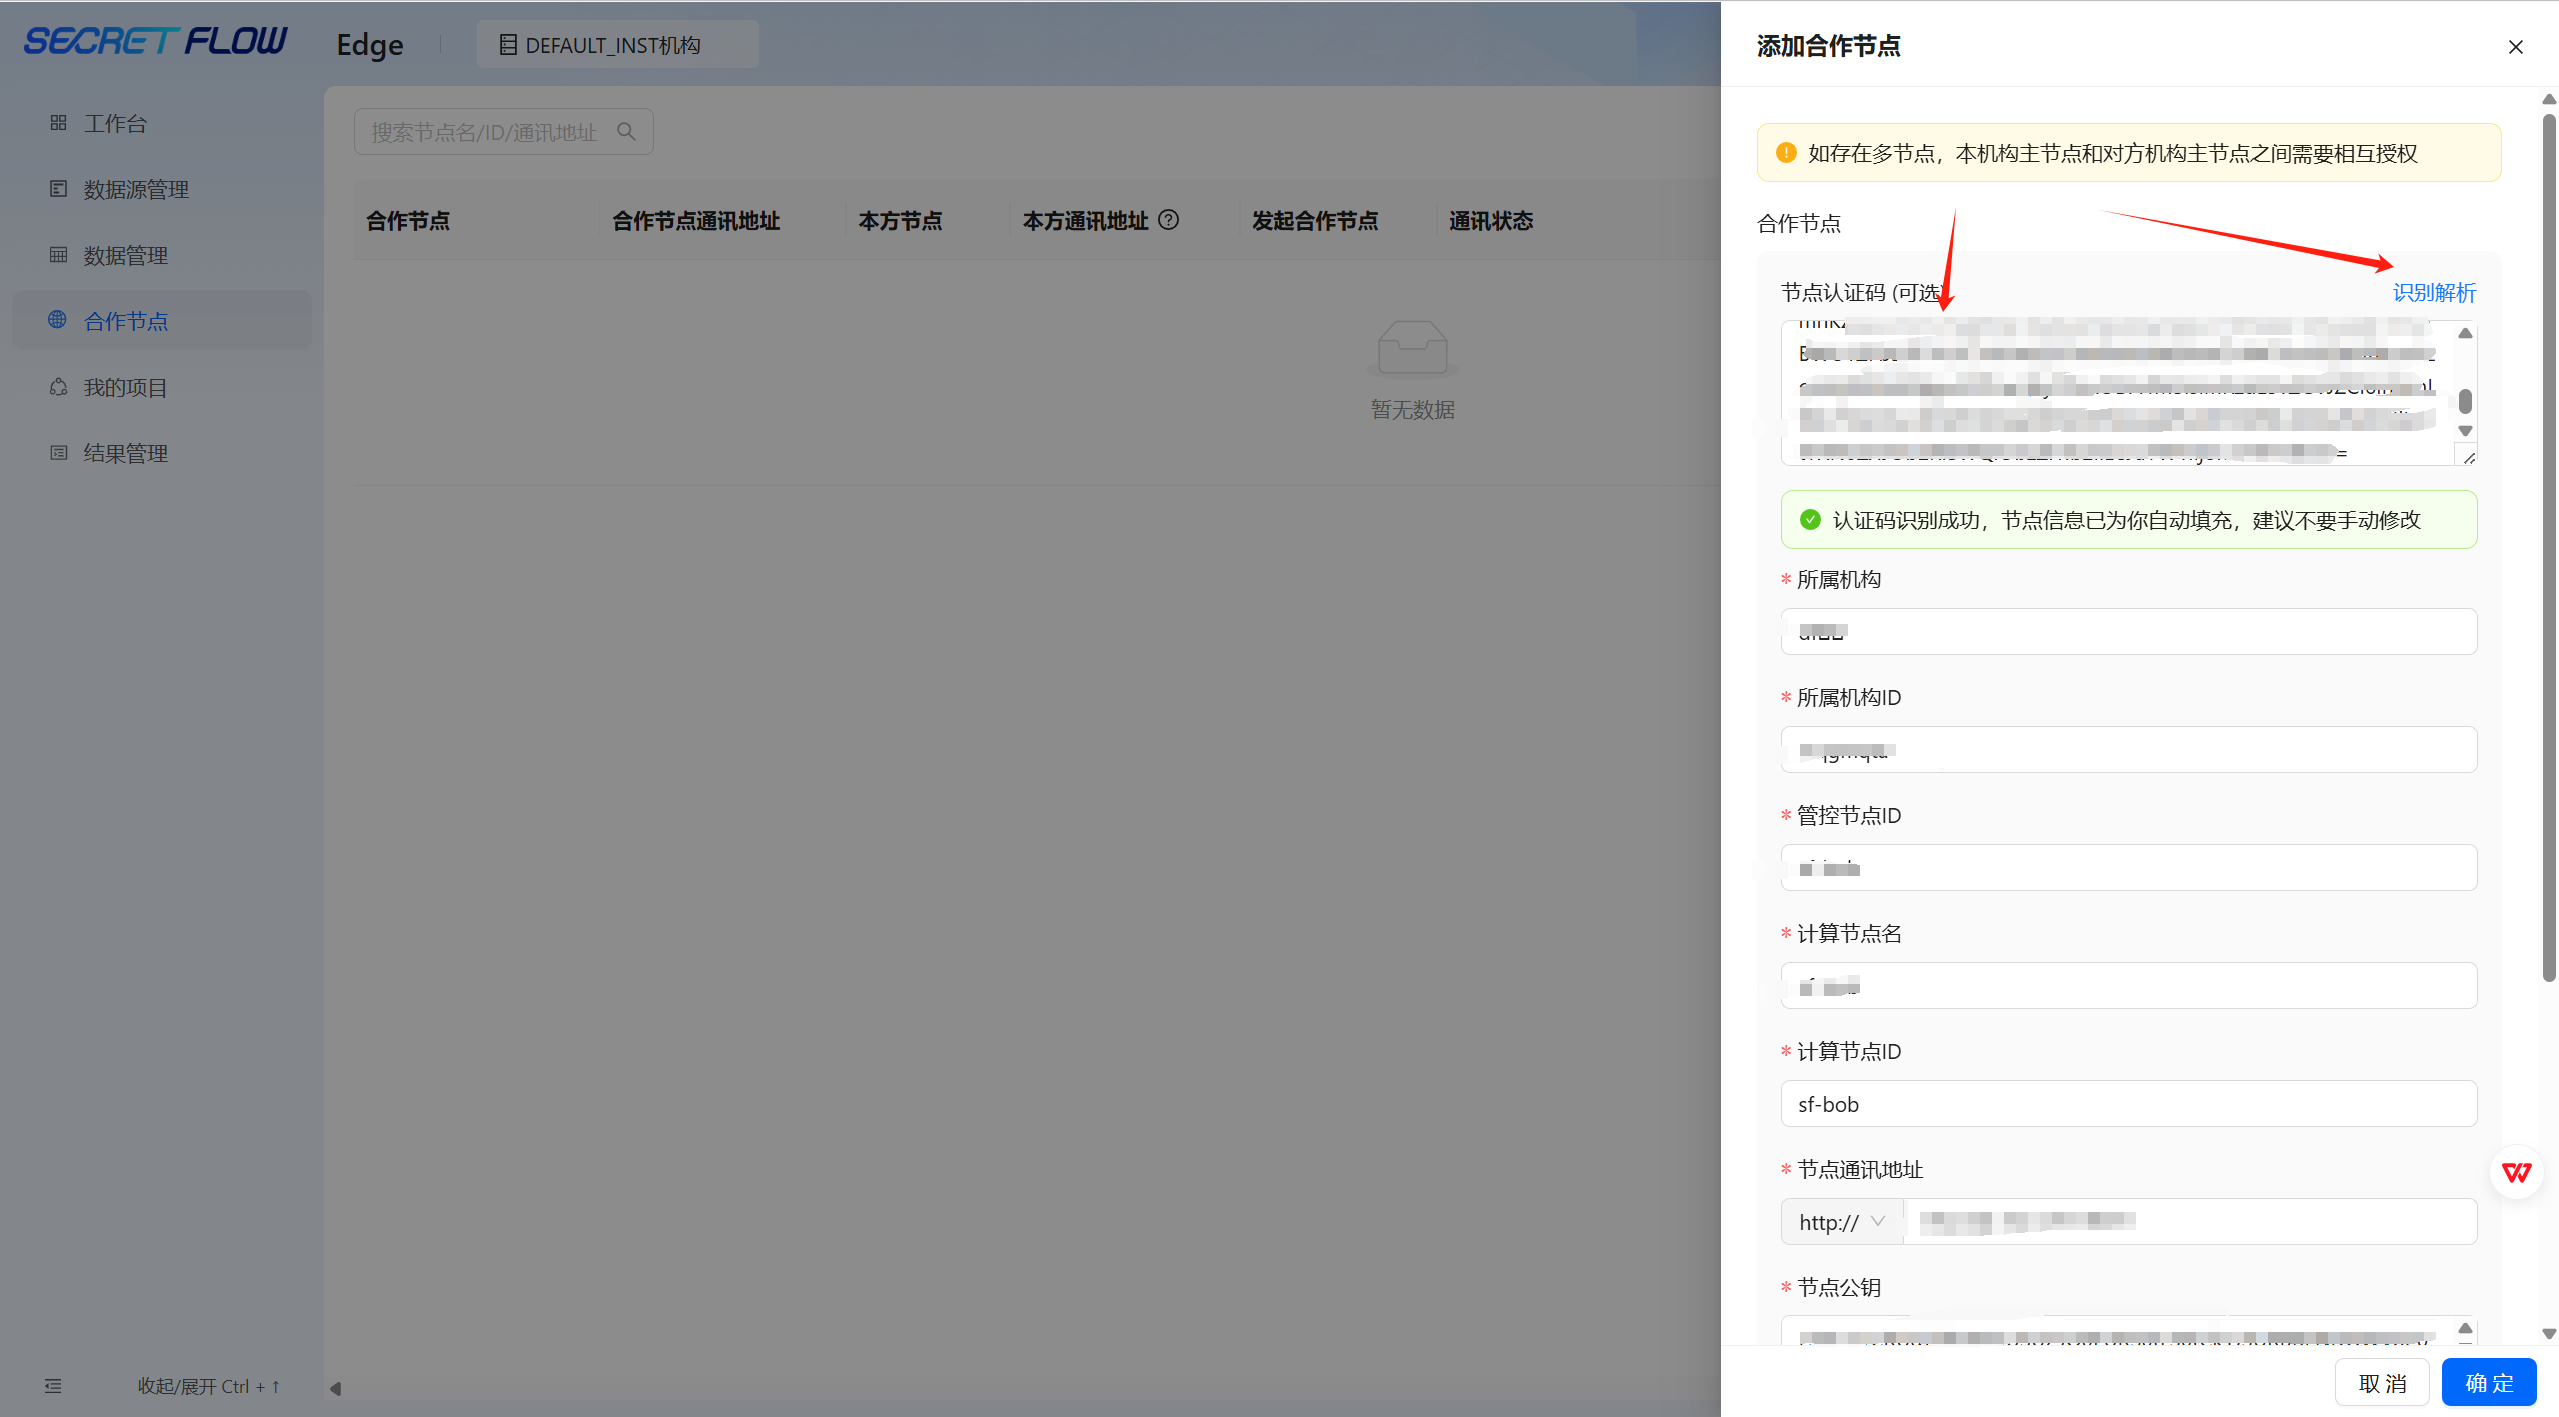Viewport: 2559px width, 1417px height.
Task: Click the 数据管理 table icon
Action: click(x=58, y=254)
